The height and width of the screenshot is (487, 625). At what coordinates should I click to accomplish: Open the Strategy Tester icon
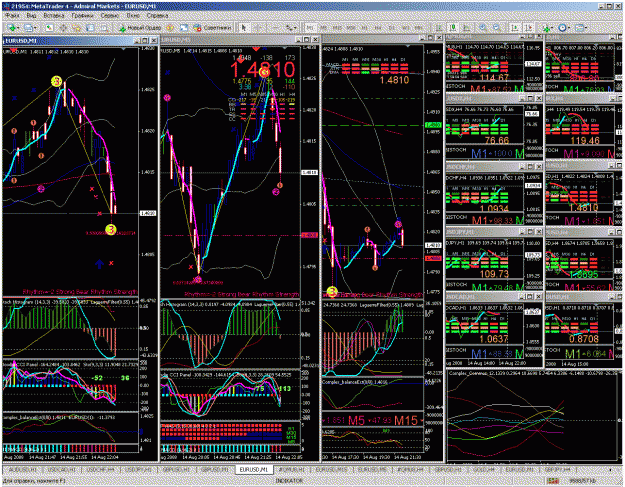point(104,28)
